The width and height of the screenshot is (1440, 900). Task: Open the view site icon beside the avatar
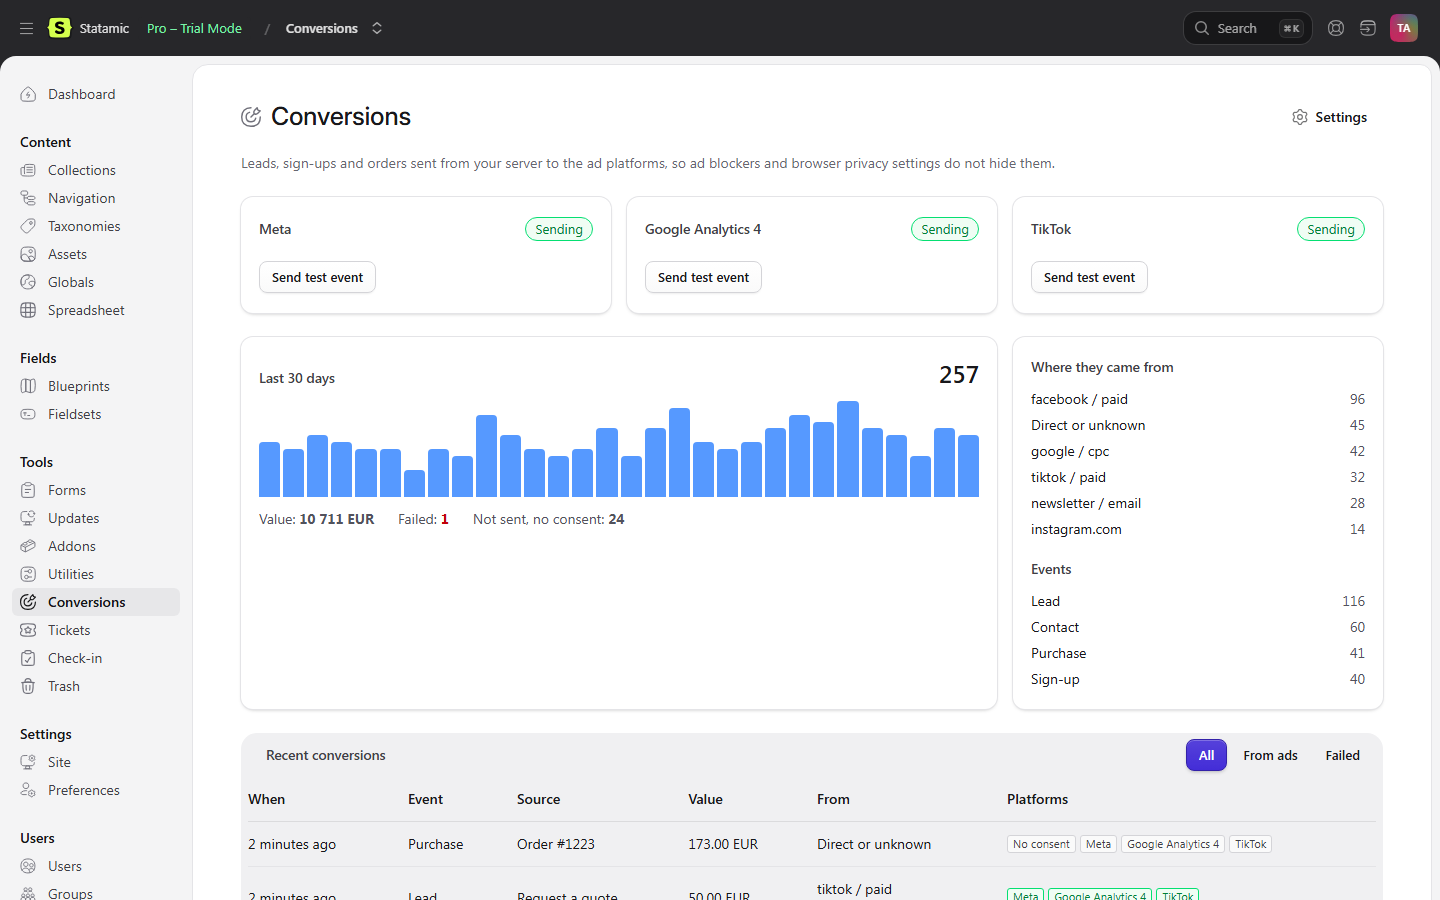(1368, 28)
